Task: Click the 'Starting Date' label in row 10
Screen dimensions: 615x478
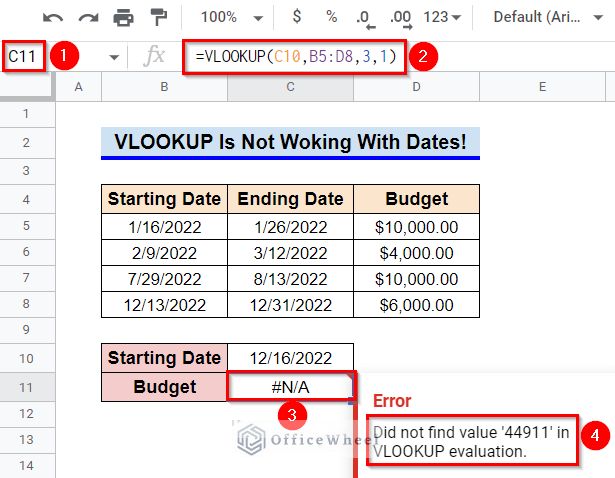Action: tap(164, 358)
